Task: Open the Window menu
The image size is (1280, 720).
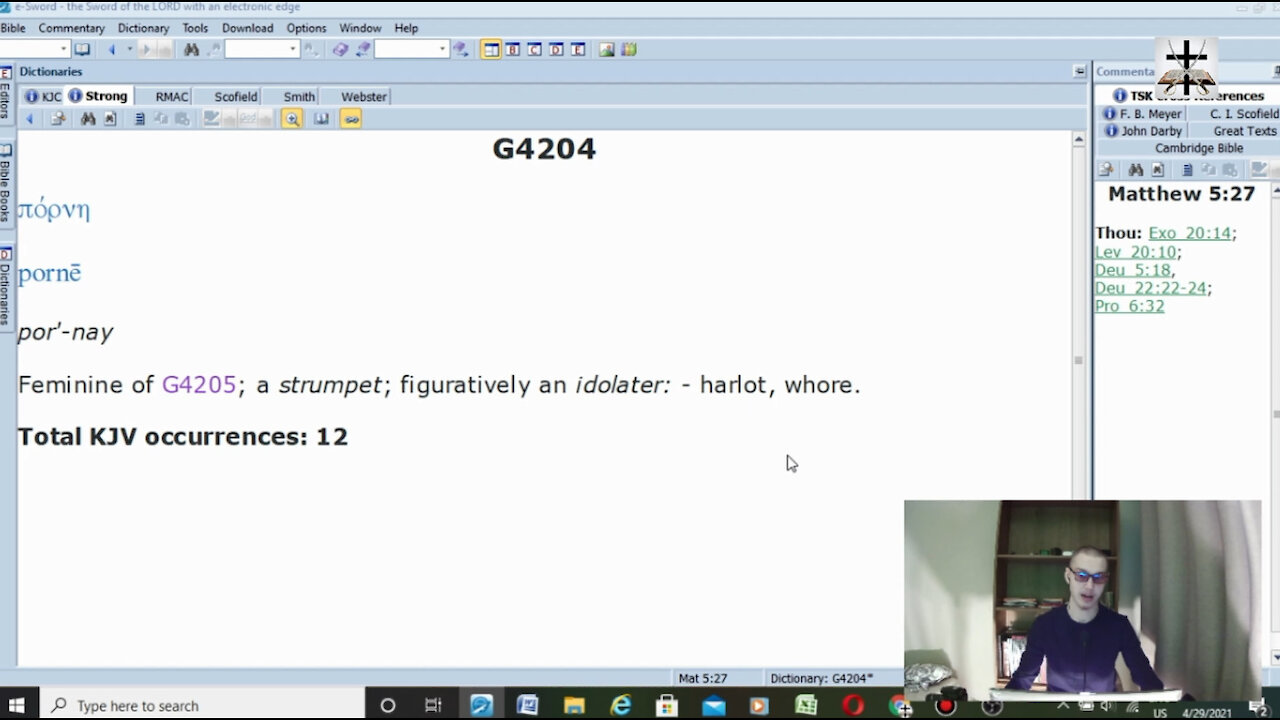Action: (360, 28)
